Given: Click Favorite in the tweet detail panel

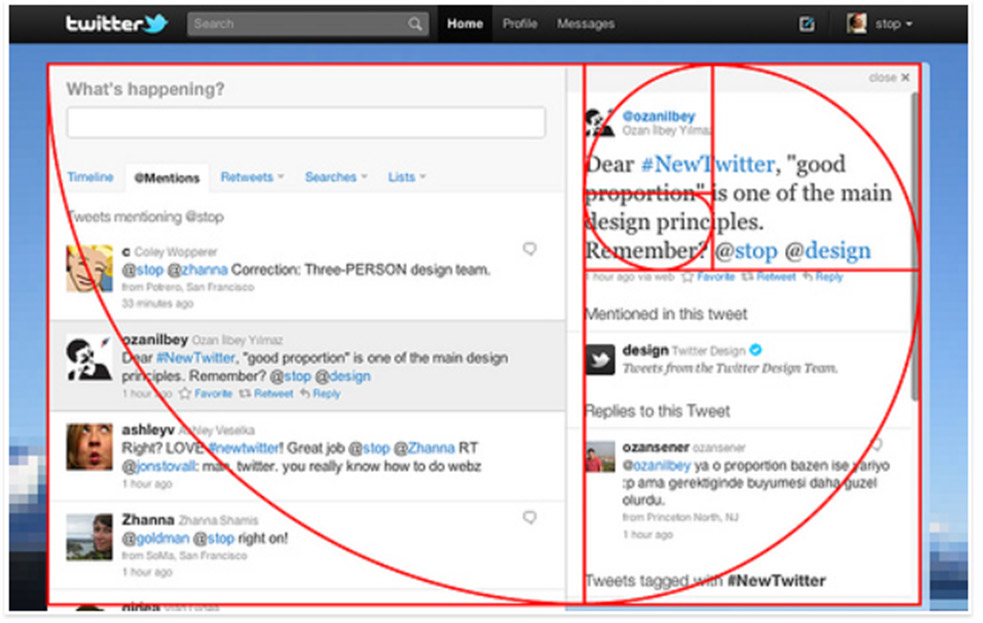Looking at the screenshot, I should click(708, 276).
